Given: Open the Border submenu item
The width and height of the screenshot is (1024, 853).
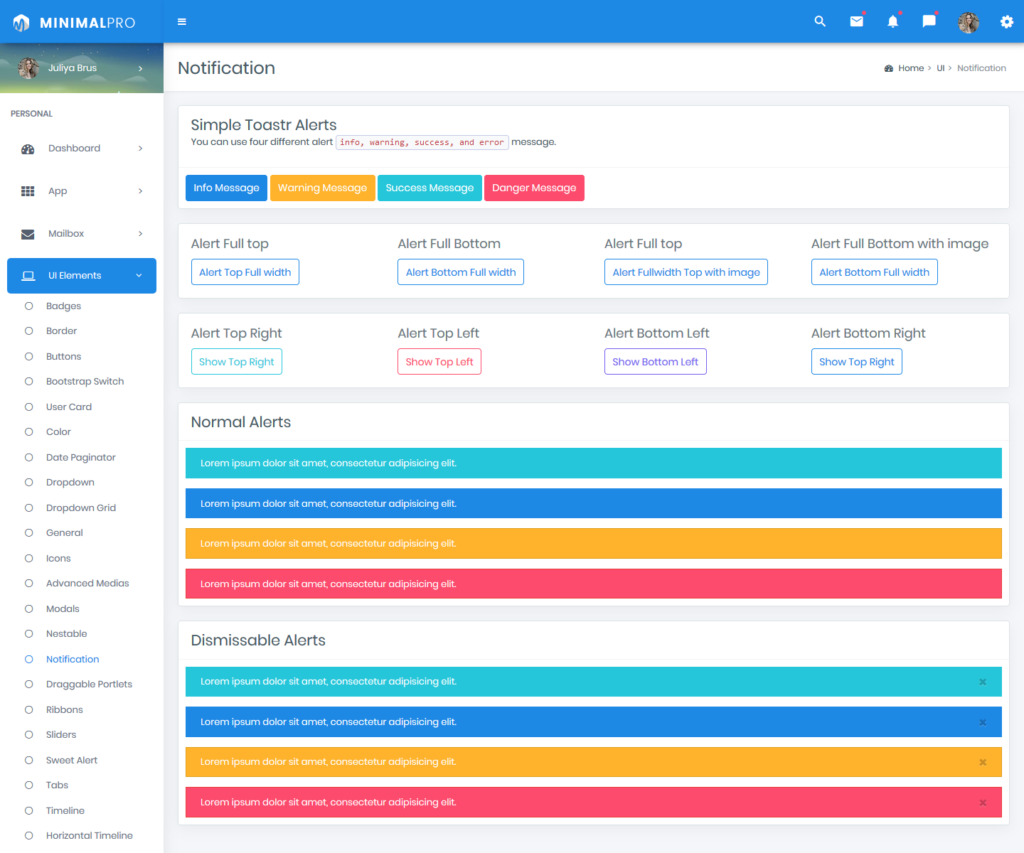Looking at the screenshot, I should (61, 331).
